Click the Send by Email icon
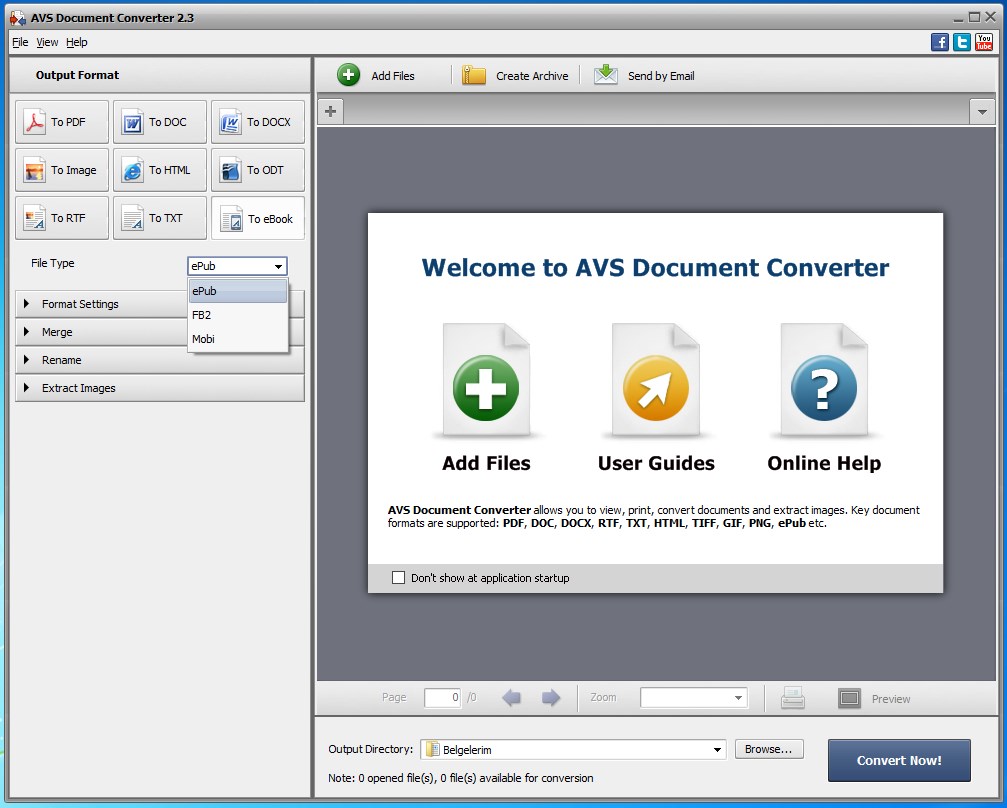Screen dimensions: 1007x808 click(606, 75)
